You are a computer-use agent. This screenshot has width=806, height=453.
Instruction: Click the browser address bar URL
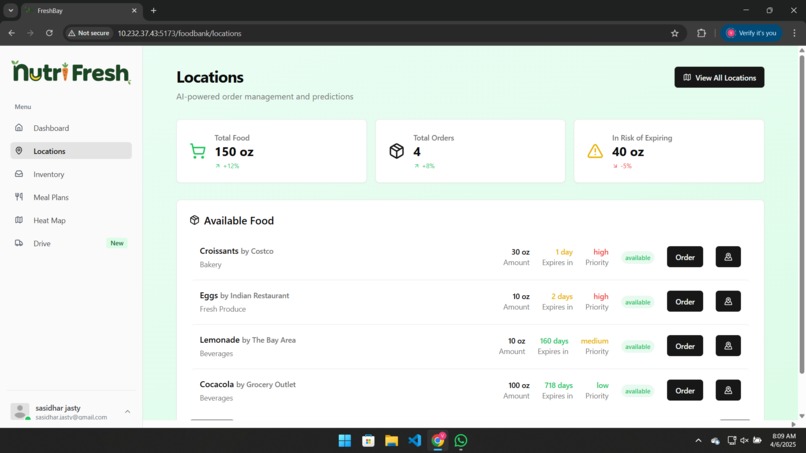tap(179, 33)
